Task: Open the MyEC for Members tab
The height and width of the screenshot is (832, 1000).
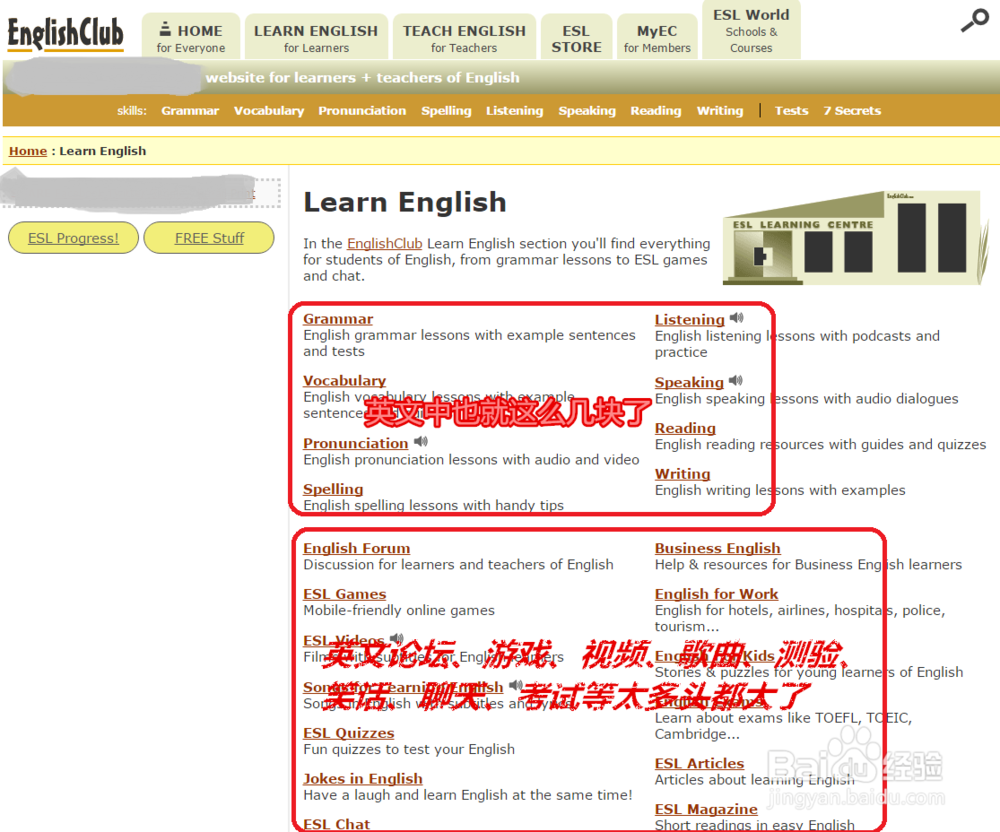Action: tap(657, 36)
